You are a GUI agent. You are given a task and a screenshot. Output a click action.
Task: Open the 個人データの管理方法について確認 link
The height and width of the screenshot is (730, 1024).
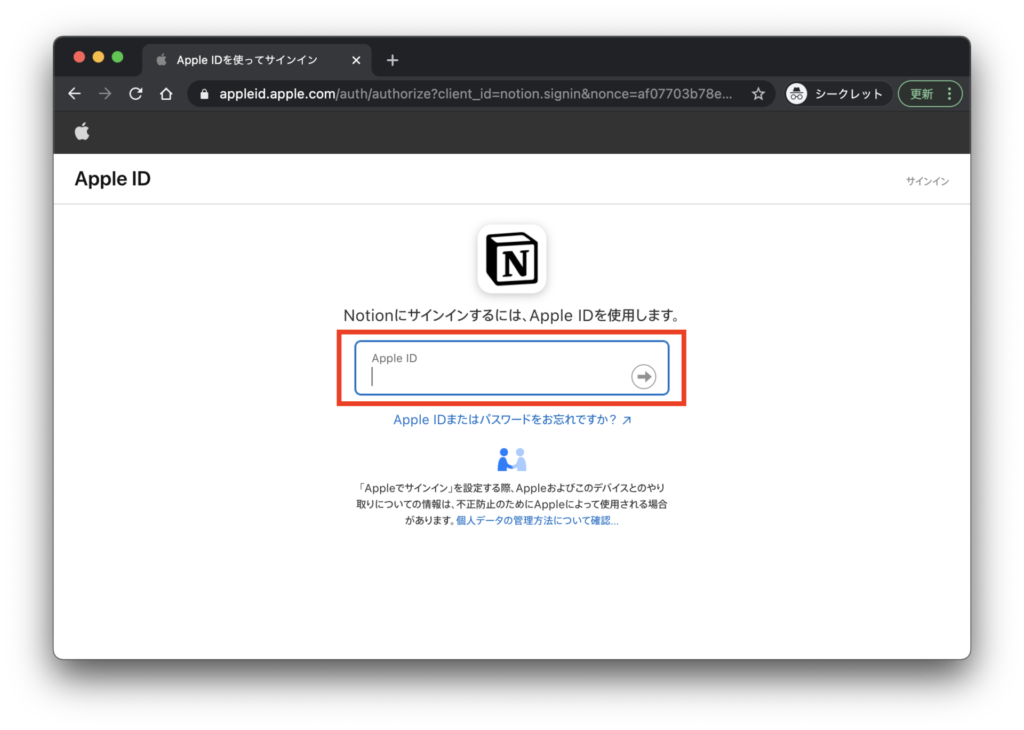pyautogui.click(x=537, y=520)
